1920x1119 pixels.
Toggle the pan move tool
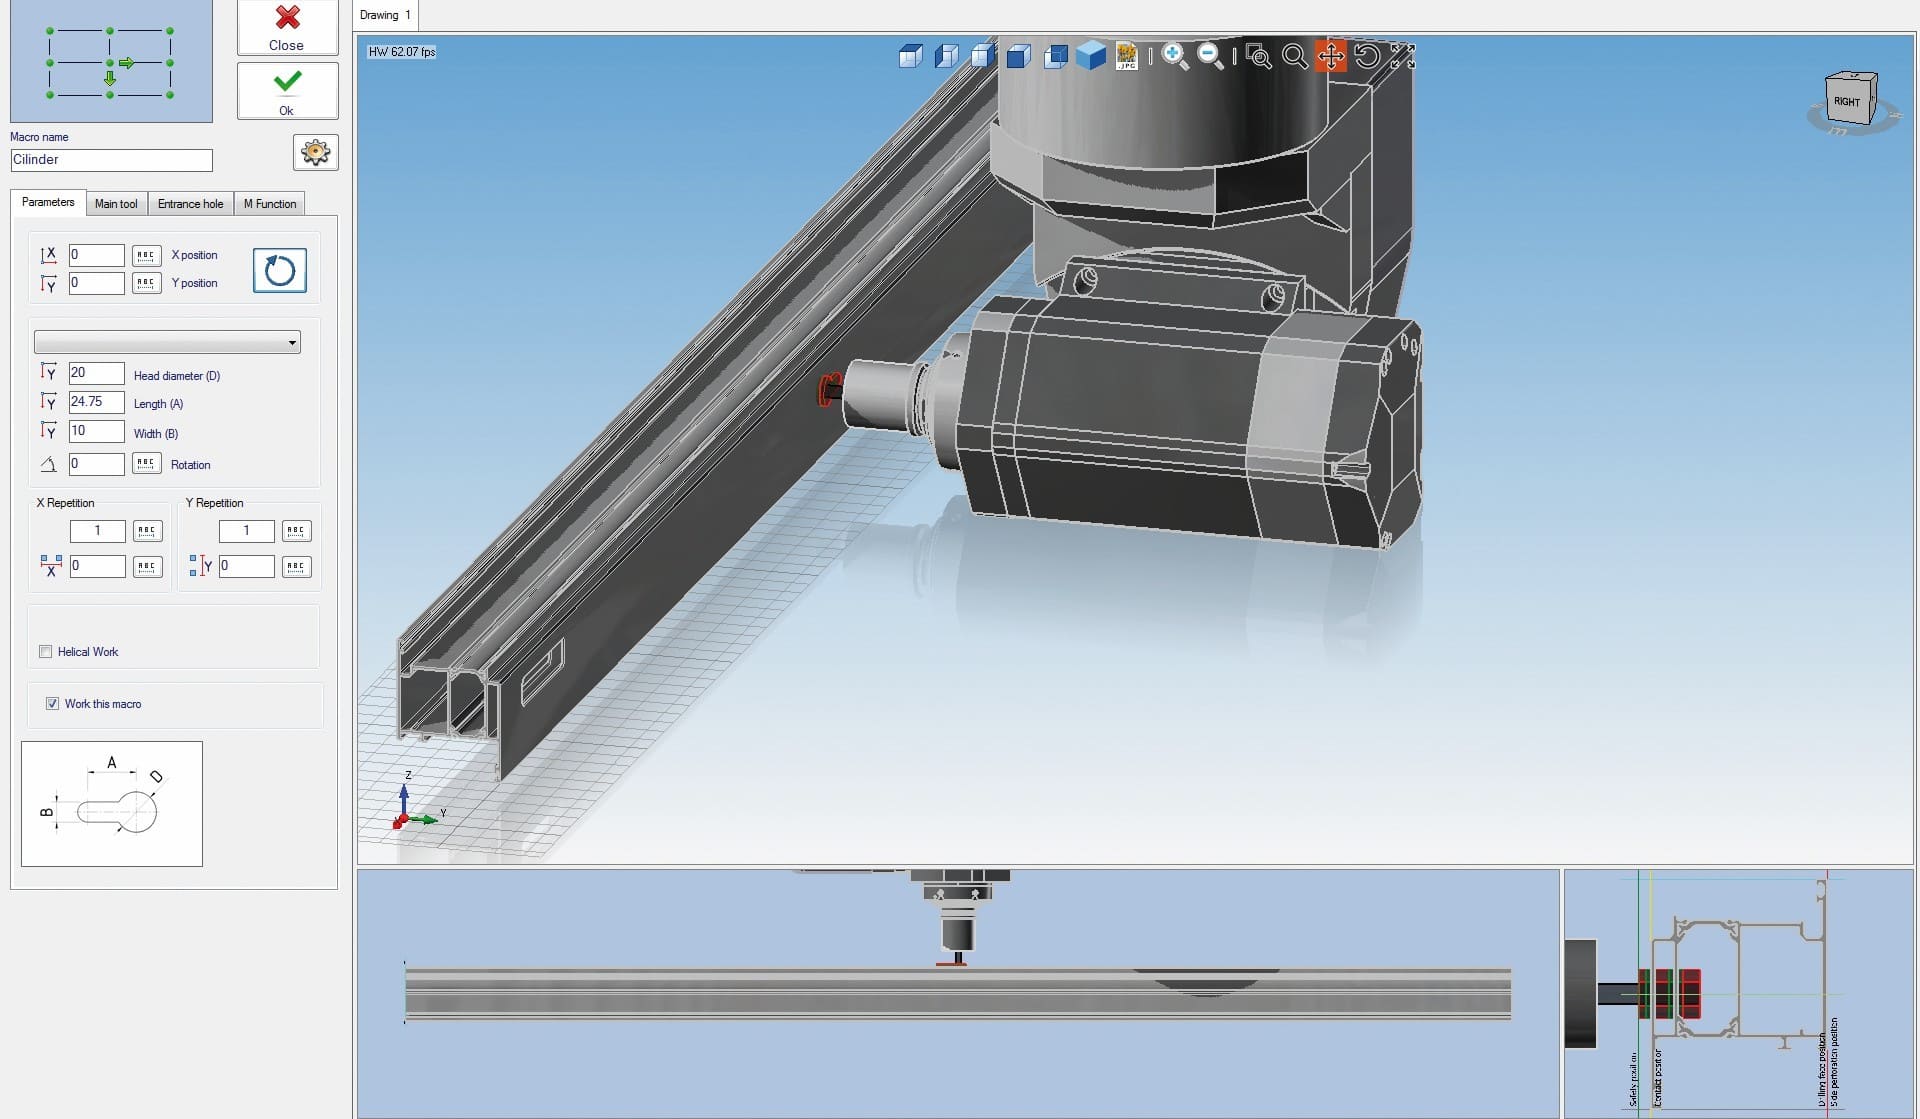[x=1331, y=56]
